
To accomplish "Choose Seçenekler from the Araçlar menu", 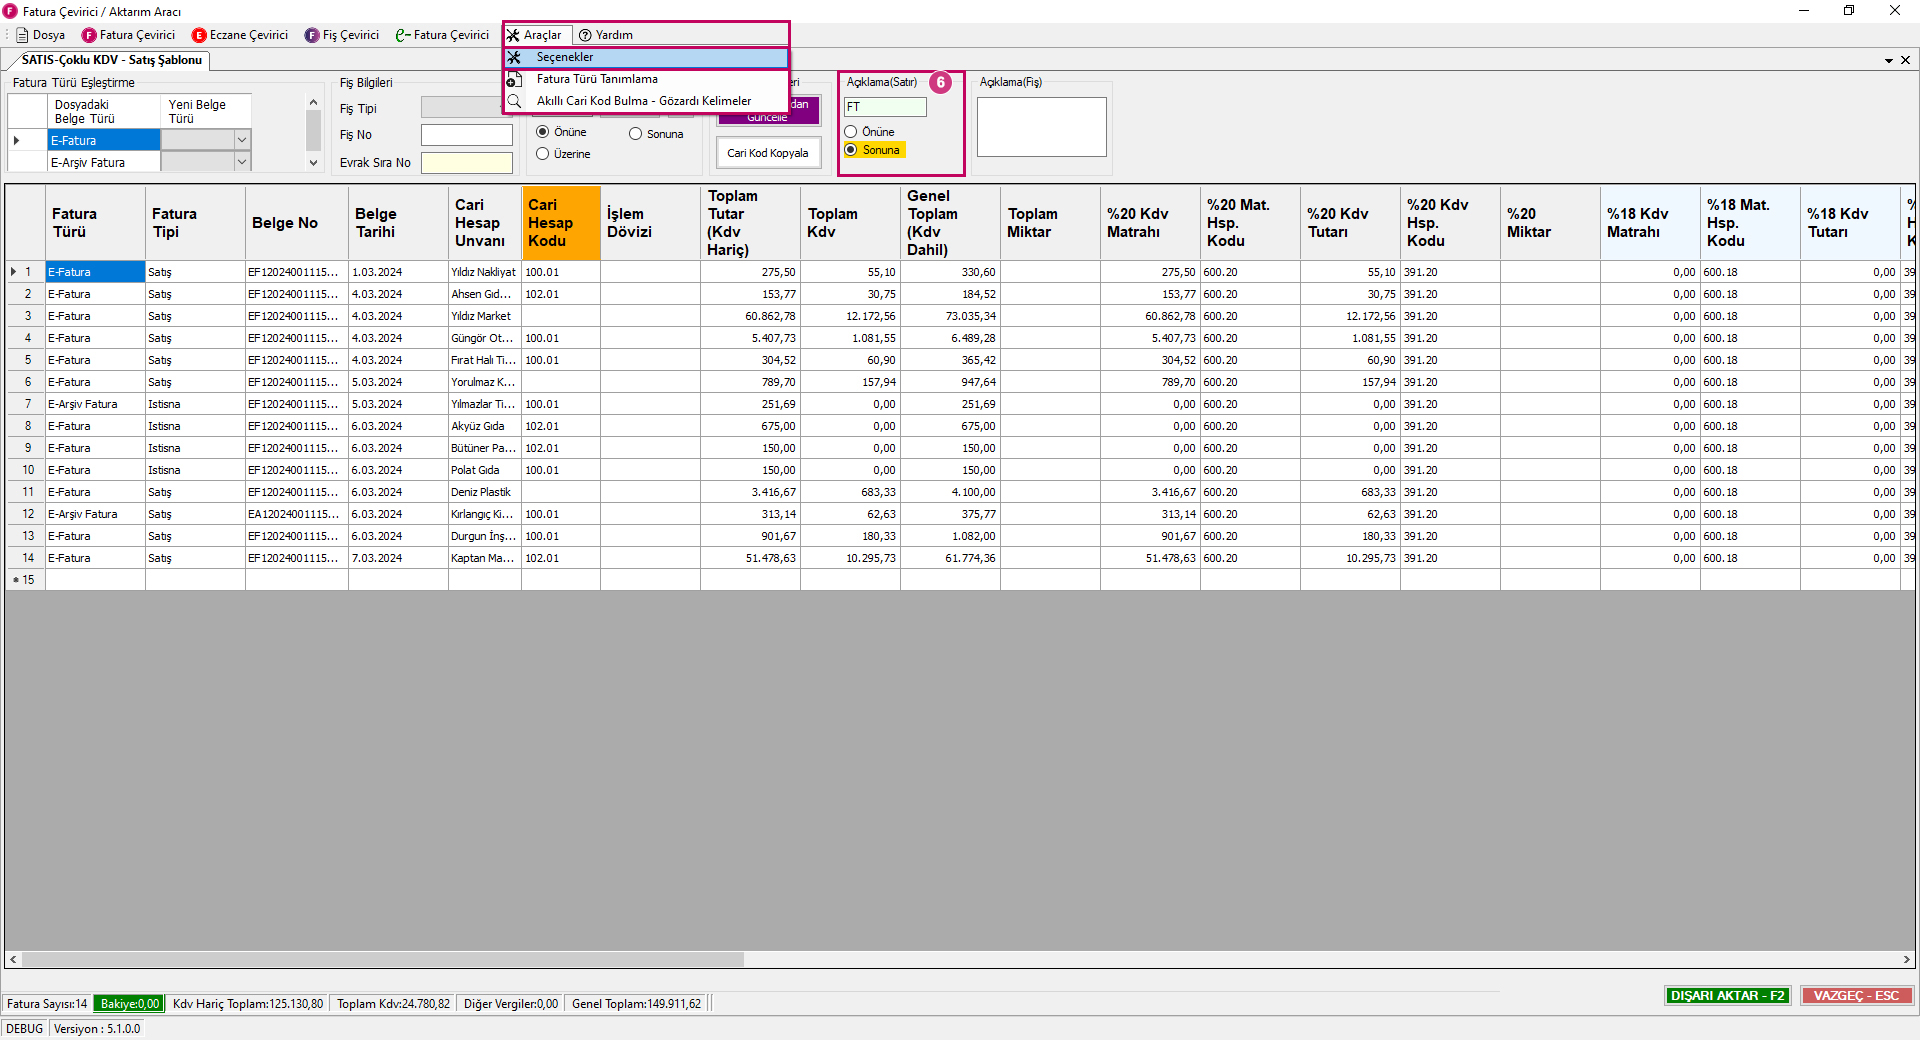I will pyautogui.click(x=565, y=58).
